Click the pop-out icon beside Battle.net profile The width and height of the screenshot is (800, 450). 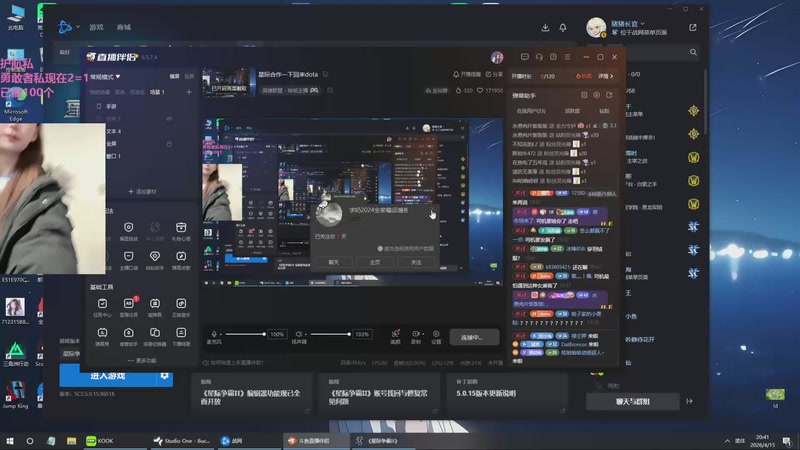click(x=692, y=28)
